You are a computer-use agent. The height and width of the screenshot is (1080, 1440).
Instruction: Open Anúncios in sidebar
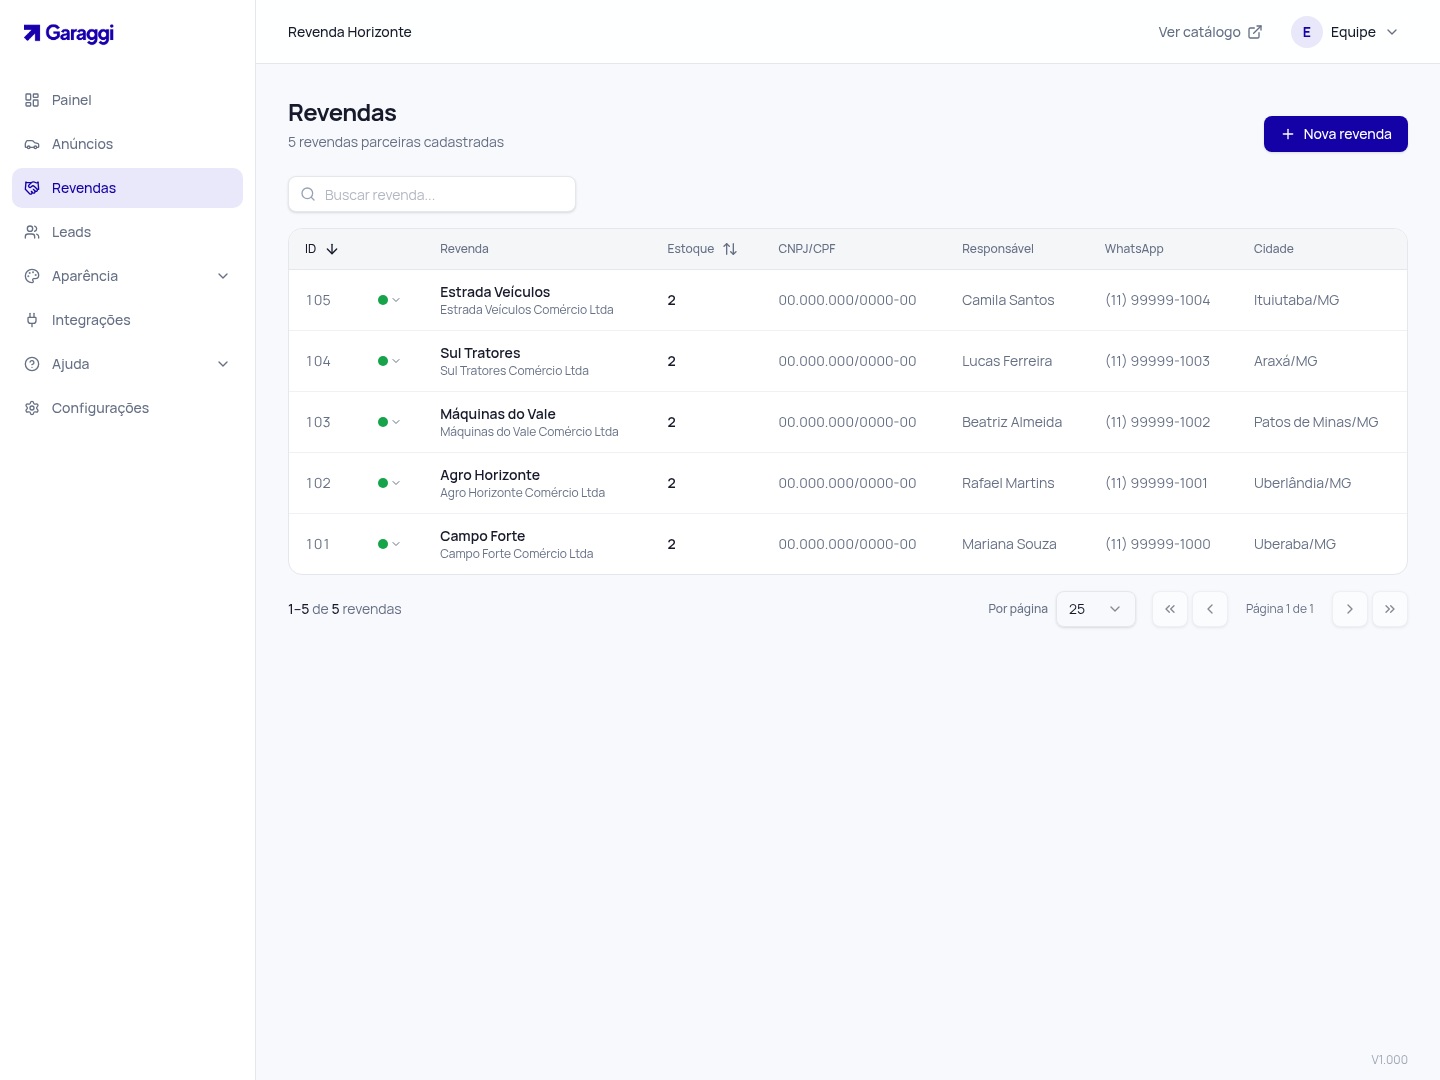(127, 144)
